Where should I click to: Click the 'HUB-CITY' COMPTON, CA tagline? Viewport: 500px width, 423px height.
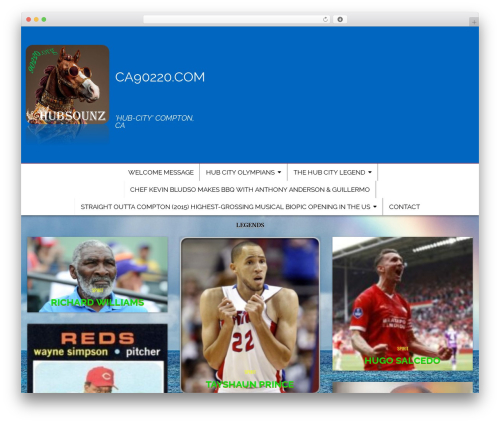(x=154, y=121)
